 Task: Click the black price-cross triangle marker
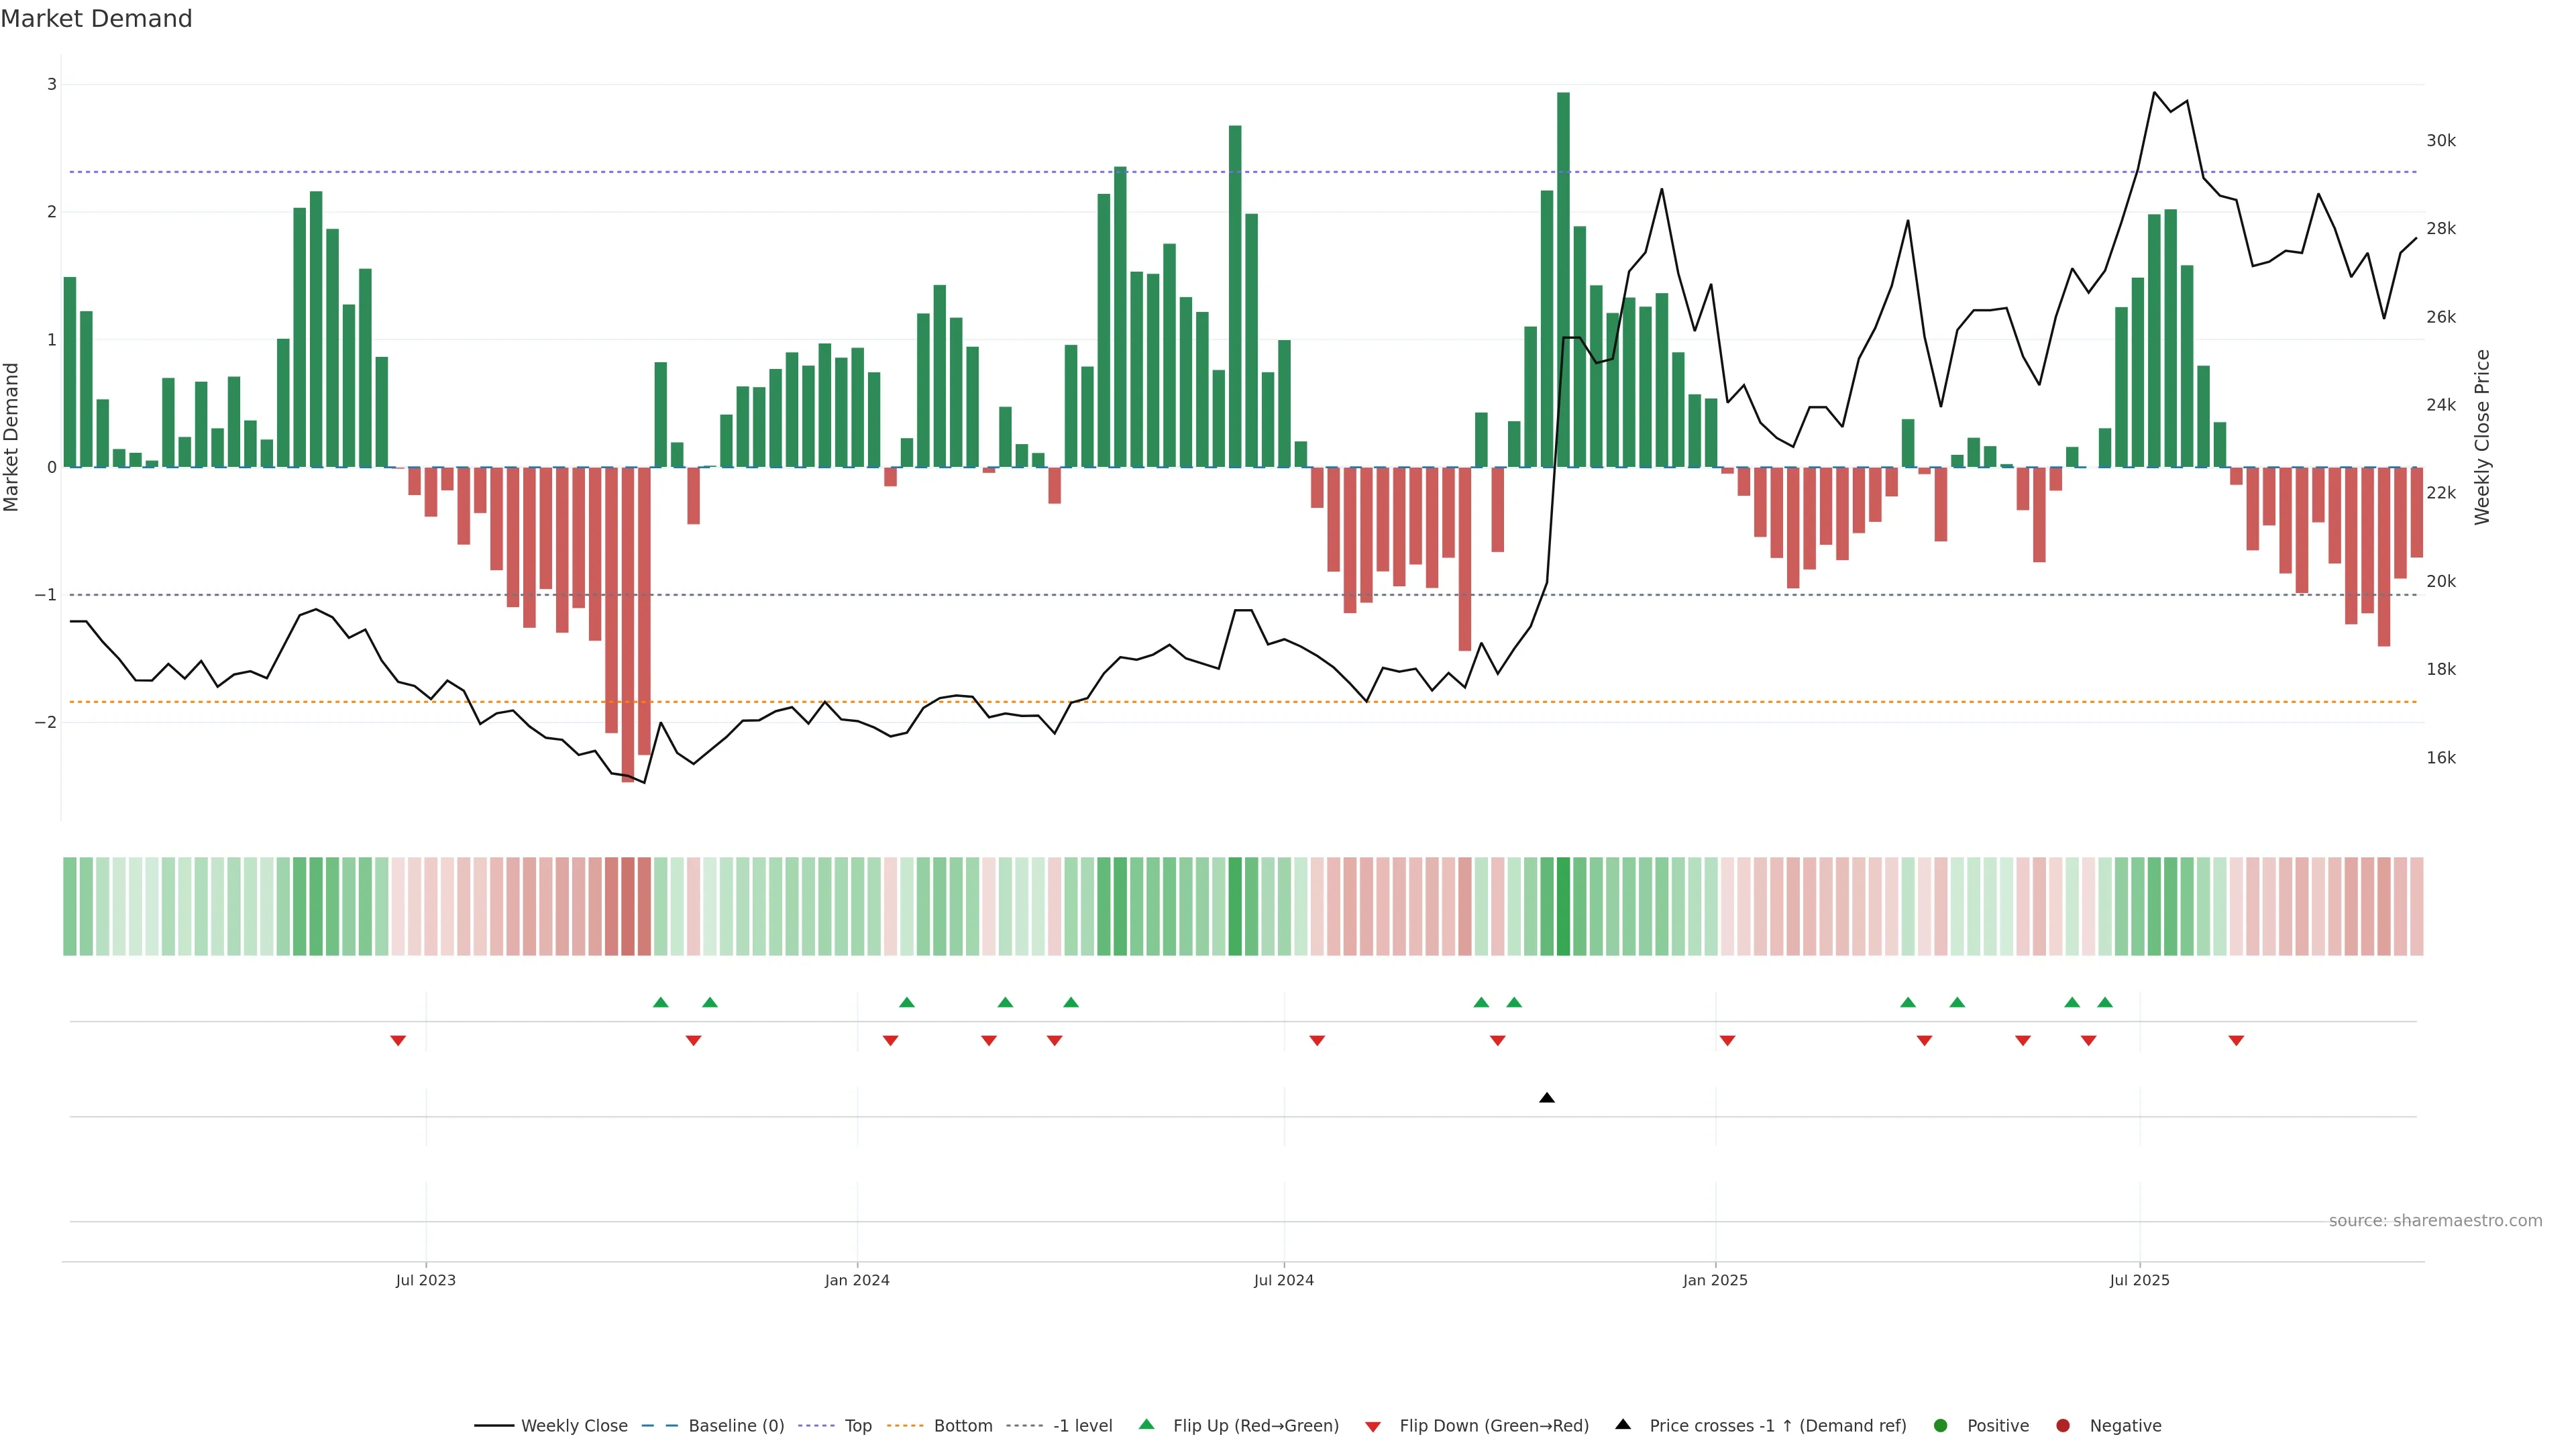[1547, 1098]
